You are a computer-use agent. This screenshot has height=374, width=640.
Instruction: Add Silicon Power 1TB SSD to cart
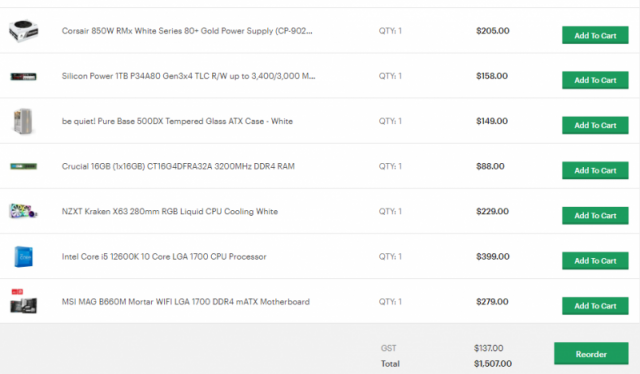click(595, 80)
